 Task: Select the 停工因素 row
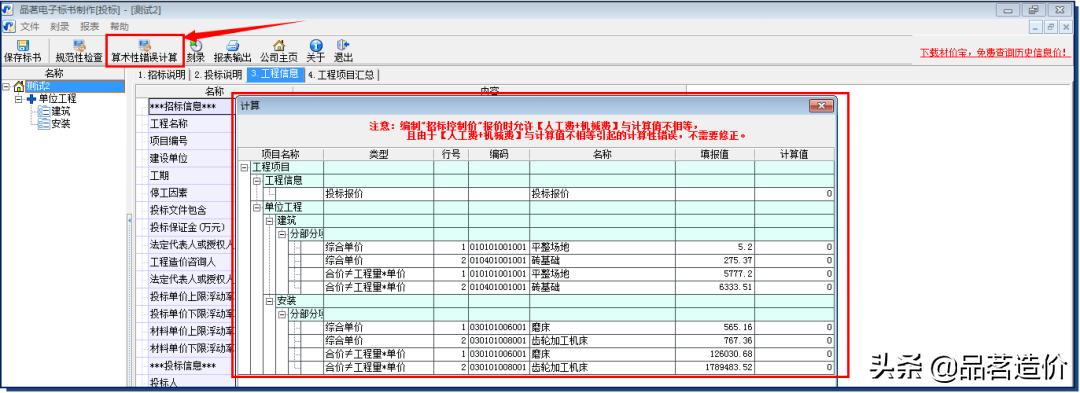click(x=190, y=192)
